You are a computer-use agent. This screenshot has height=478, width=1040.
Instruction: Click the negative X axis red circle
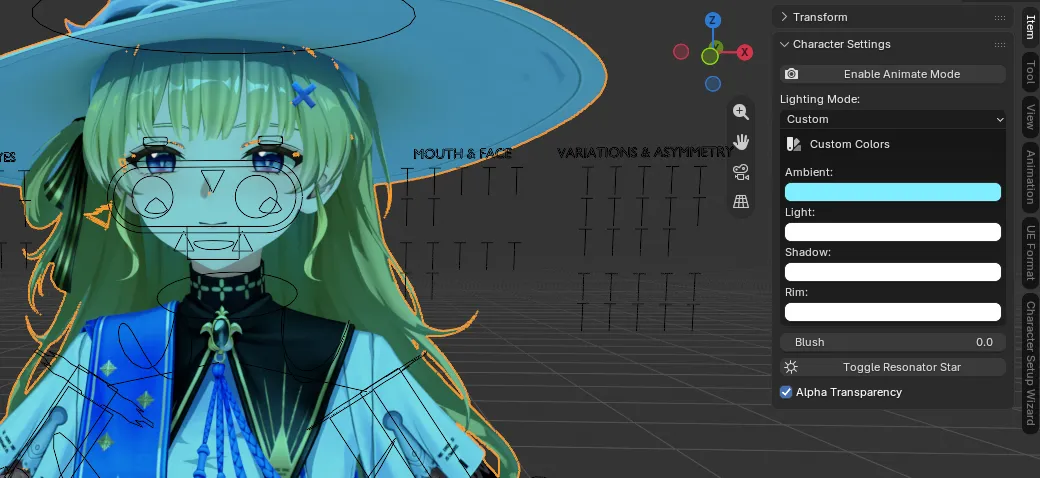point(681,52)
